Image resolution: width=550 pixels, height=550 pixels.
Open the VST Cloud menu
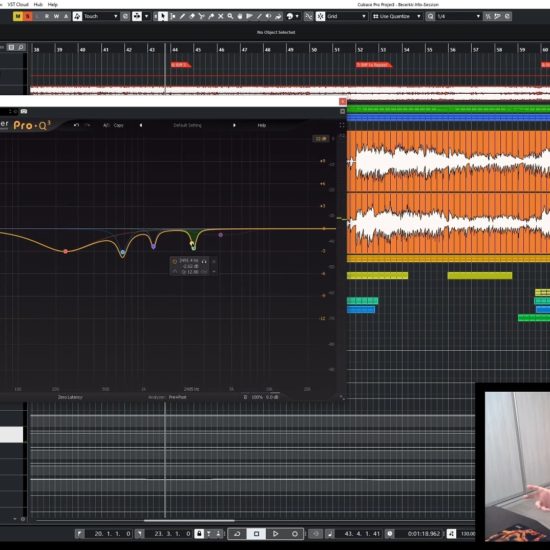(18, 5)
